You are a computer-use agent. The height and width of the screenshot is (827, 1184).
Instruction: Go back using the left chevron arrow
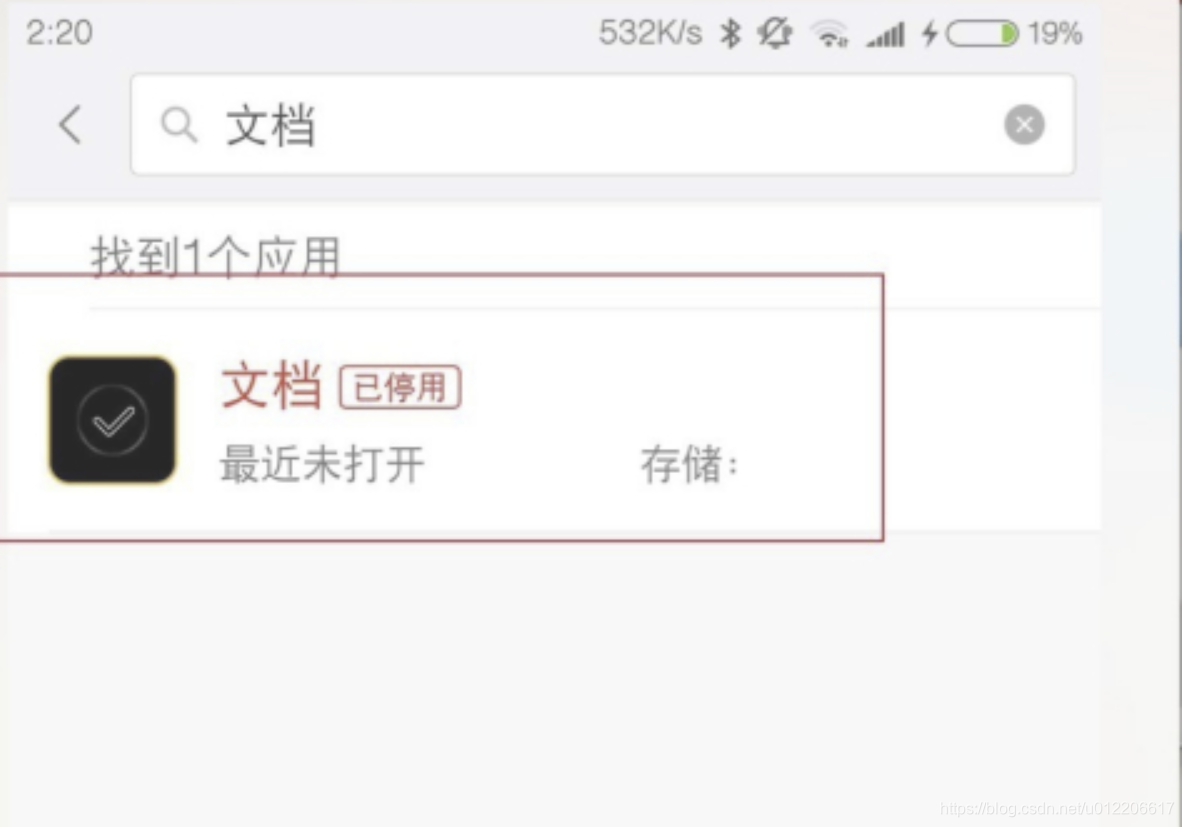click(x=70, y=125)
